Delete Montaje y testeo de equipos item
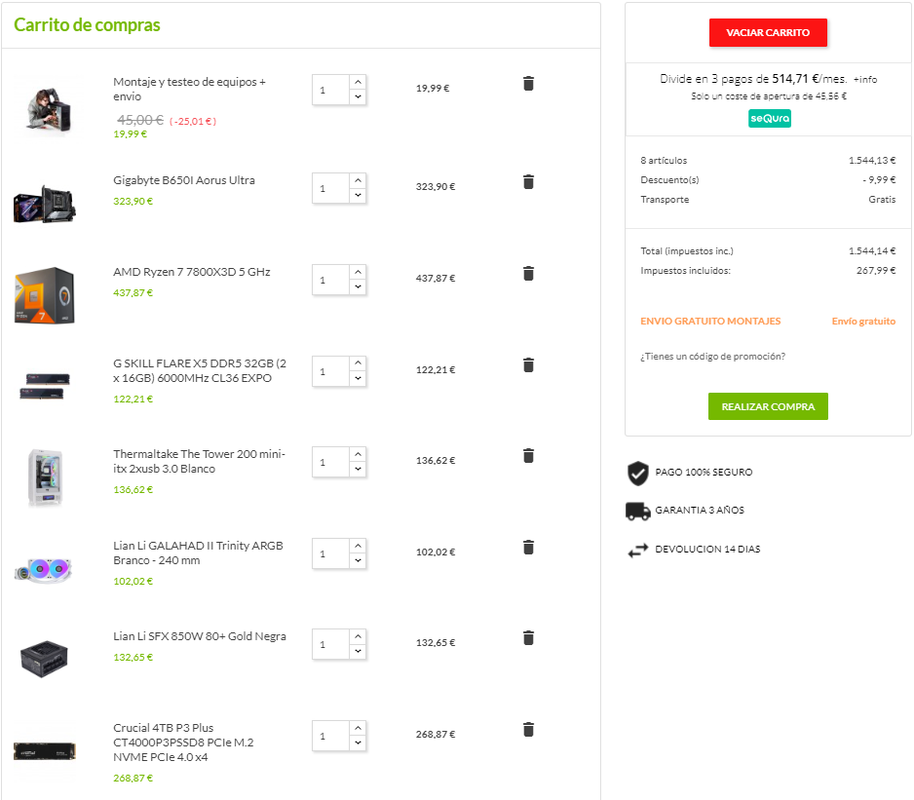The height and width of the screenshot is (800, 914). (x=528, y=83)
